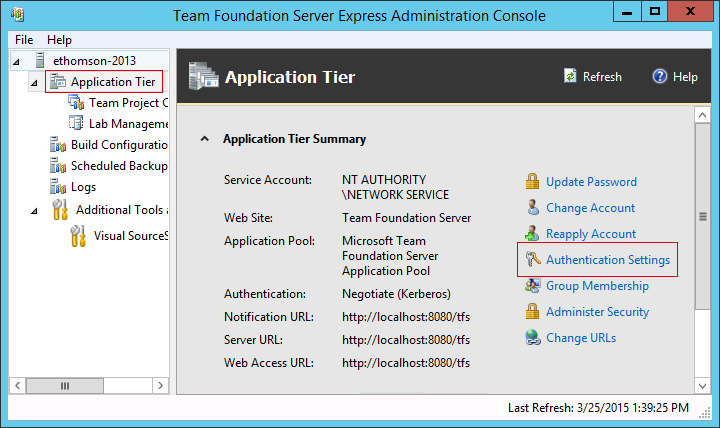Collapse the ethomson-2013 server node

[16, 62]
